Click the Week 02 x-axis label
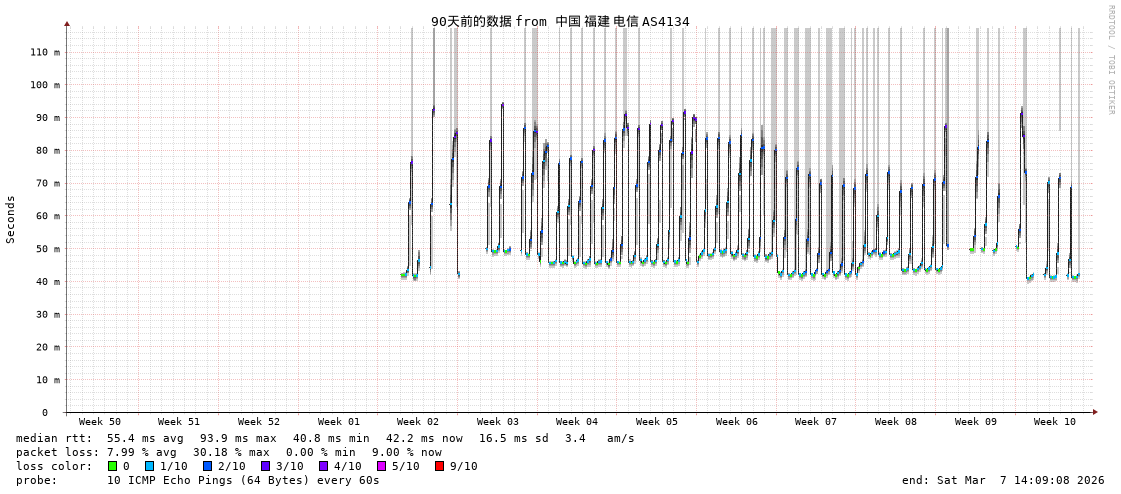Viewport: 1121px width, 494px height. tap(418, 422)
